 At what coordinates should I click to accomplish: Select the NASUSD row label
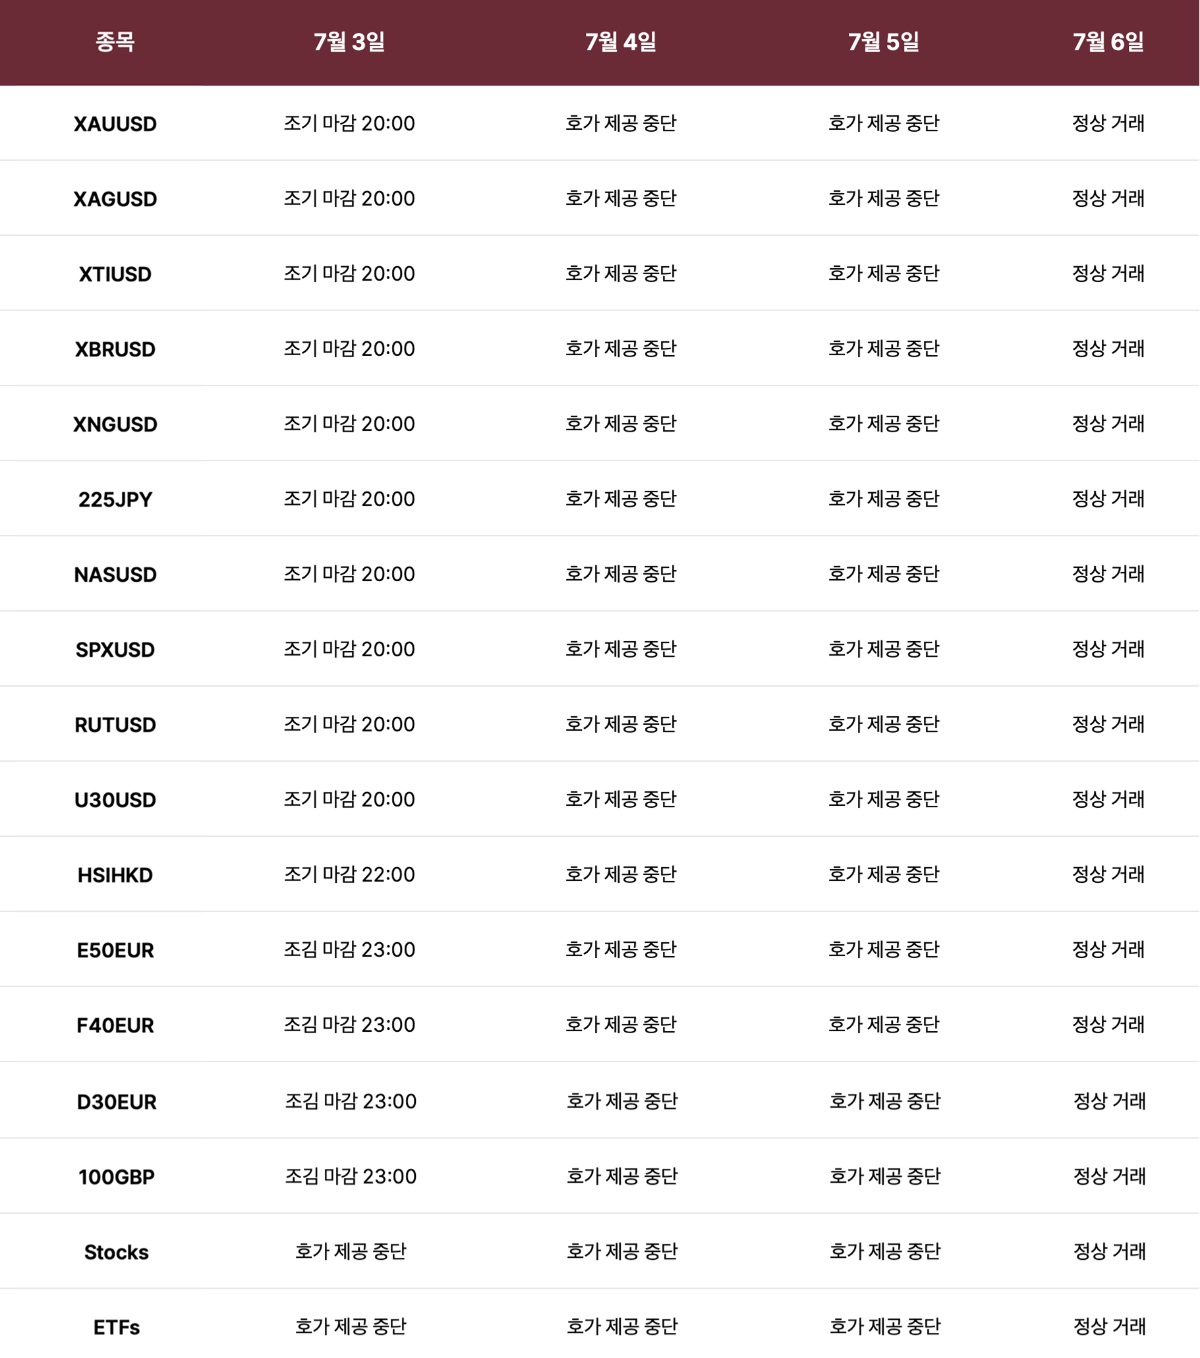pyautogui.click(x=115, y=574)
